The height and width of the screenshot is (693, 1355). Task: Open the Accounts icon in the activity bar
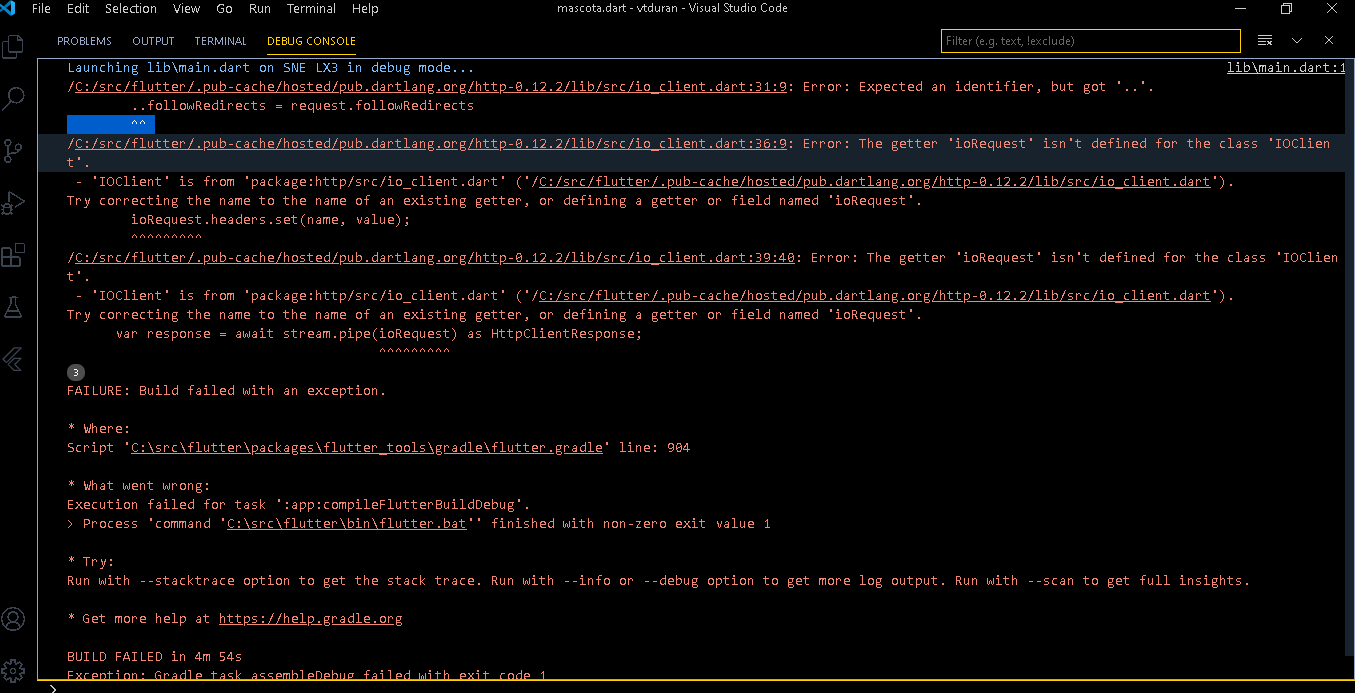(14, 619)
